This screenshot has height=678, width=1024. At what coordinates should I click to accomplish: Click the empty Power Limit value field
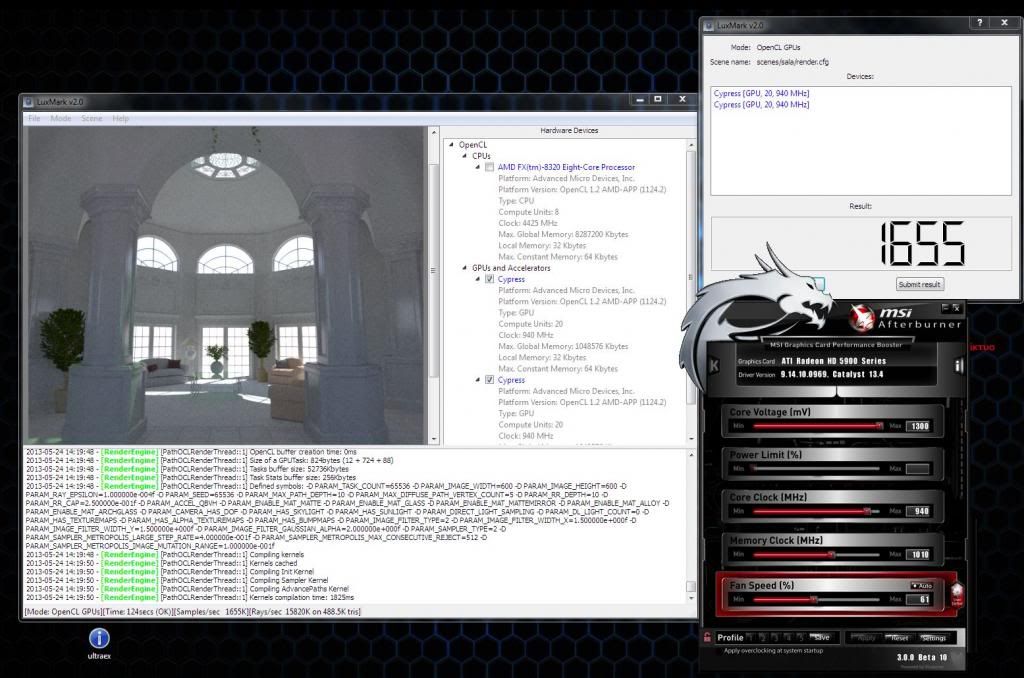click(x=918, y=468)
